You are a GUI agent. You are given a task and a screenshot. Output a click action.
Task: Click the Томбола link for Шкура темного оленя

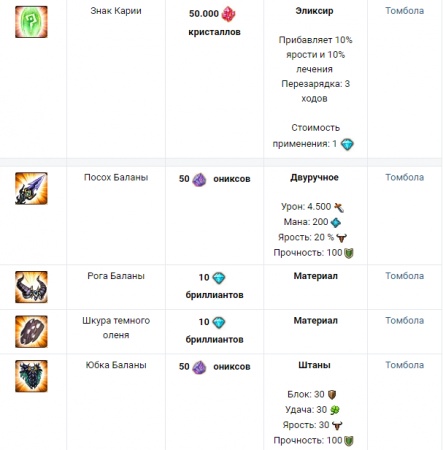[x=405, y=321]
